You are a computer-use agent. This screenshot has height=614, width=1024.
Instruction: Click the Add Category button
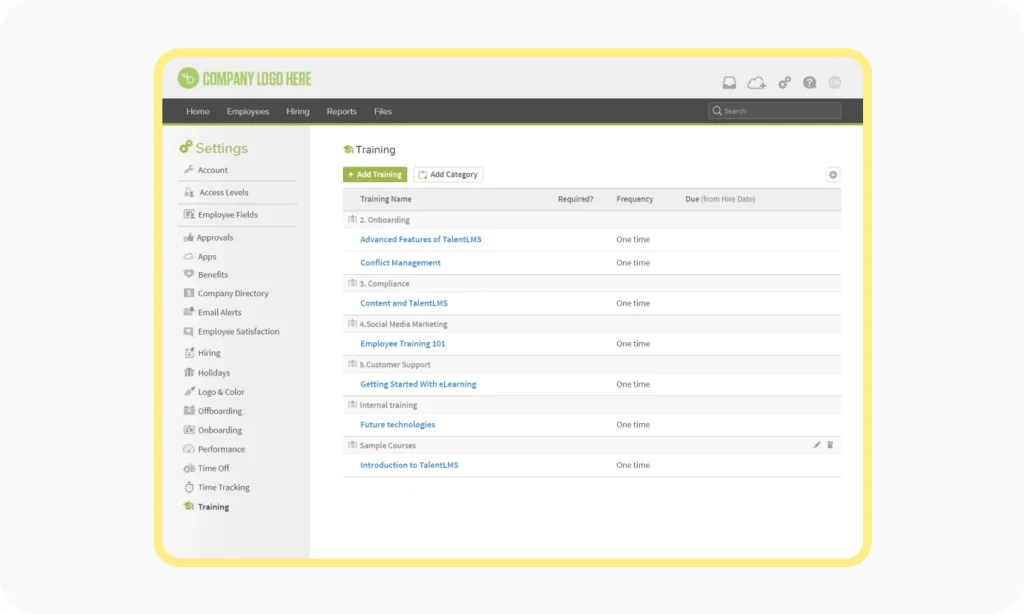[448, 174]
